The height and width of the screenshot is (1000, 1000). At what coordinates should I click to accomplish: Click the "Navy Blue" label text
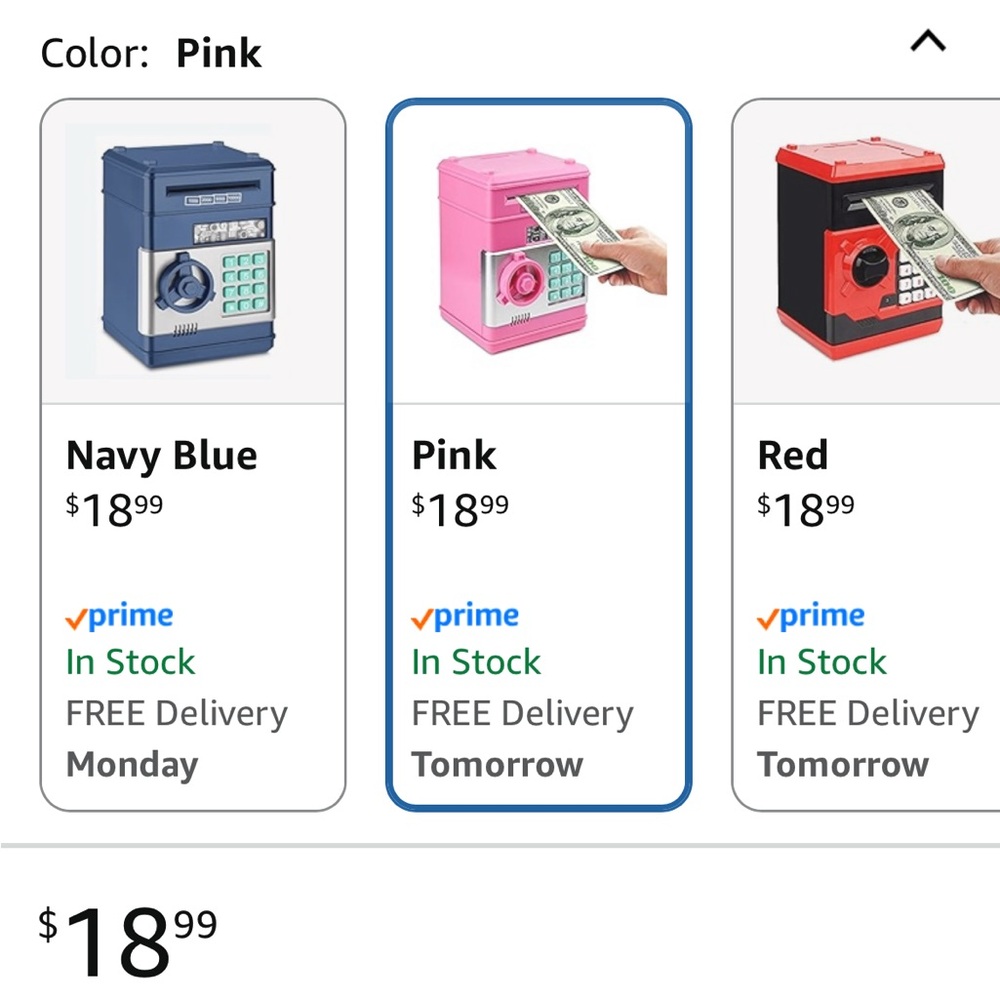[162, 456]
